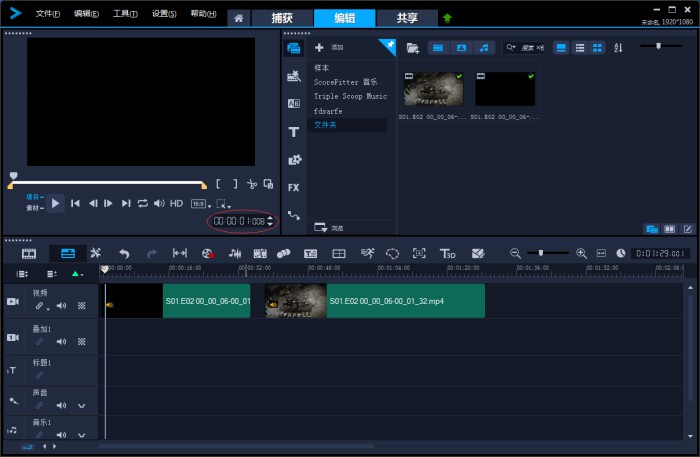Expand the voice track (声音) chevron

[82, 406]
